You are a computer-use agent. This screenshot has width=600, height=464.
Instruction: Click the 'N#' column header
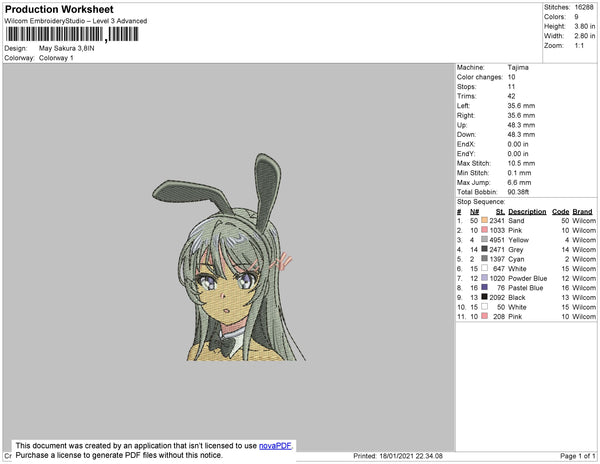coord(474,212)
